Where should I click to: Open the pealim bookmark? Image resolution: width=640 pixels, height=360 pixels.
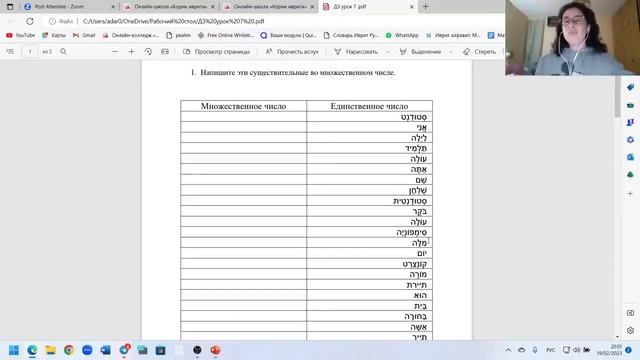pyautogui.click(x=178, y=36)
